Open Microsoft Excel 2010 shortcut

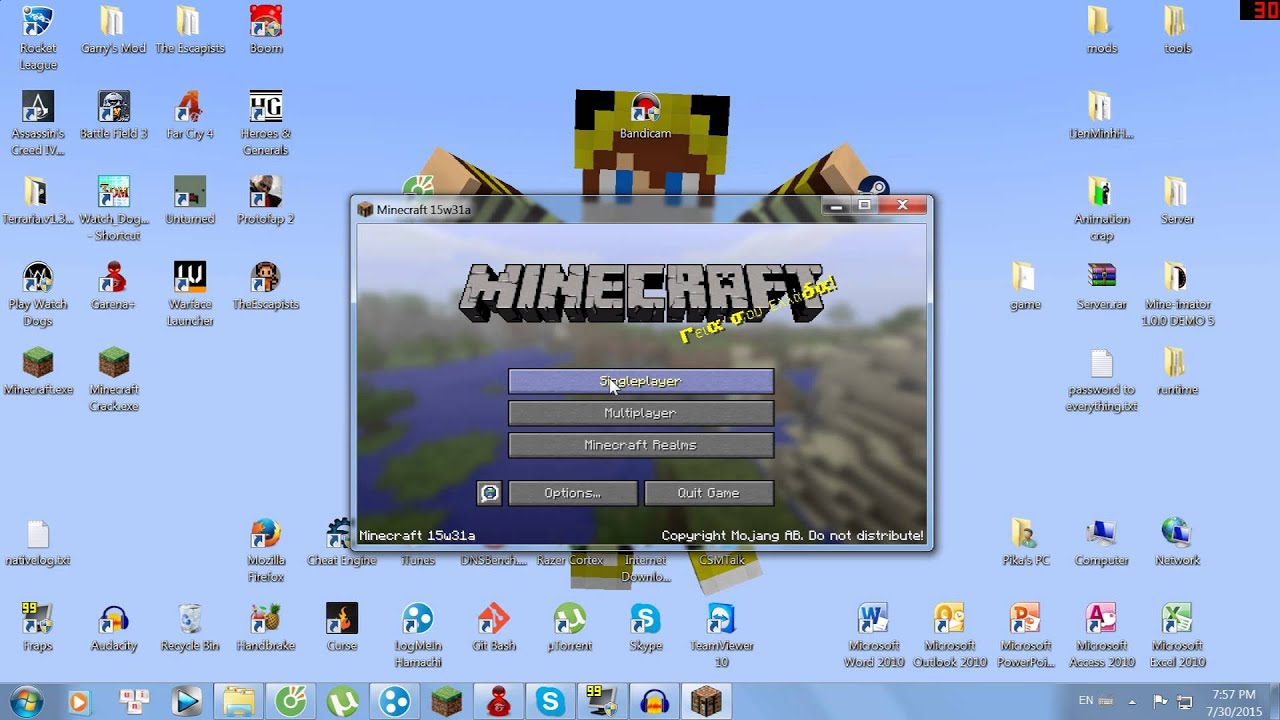coord(1177,635)
